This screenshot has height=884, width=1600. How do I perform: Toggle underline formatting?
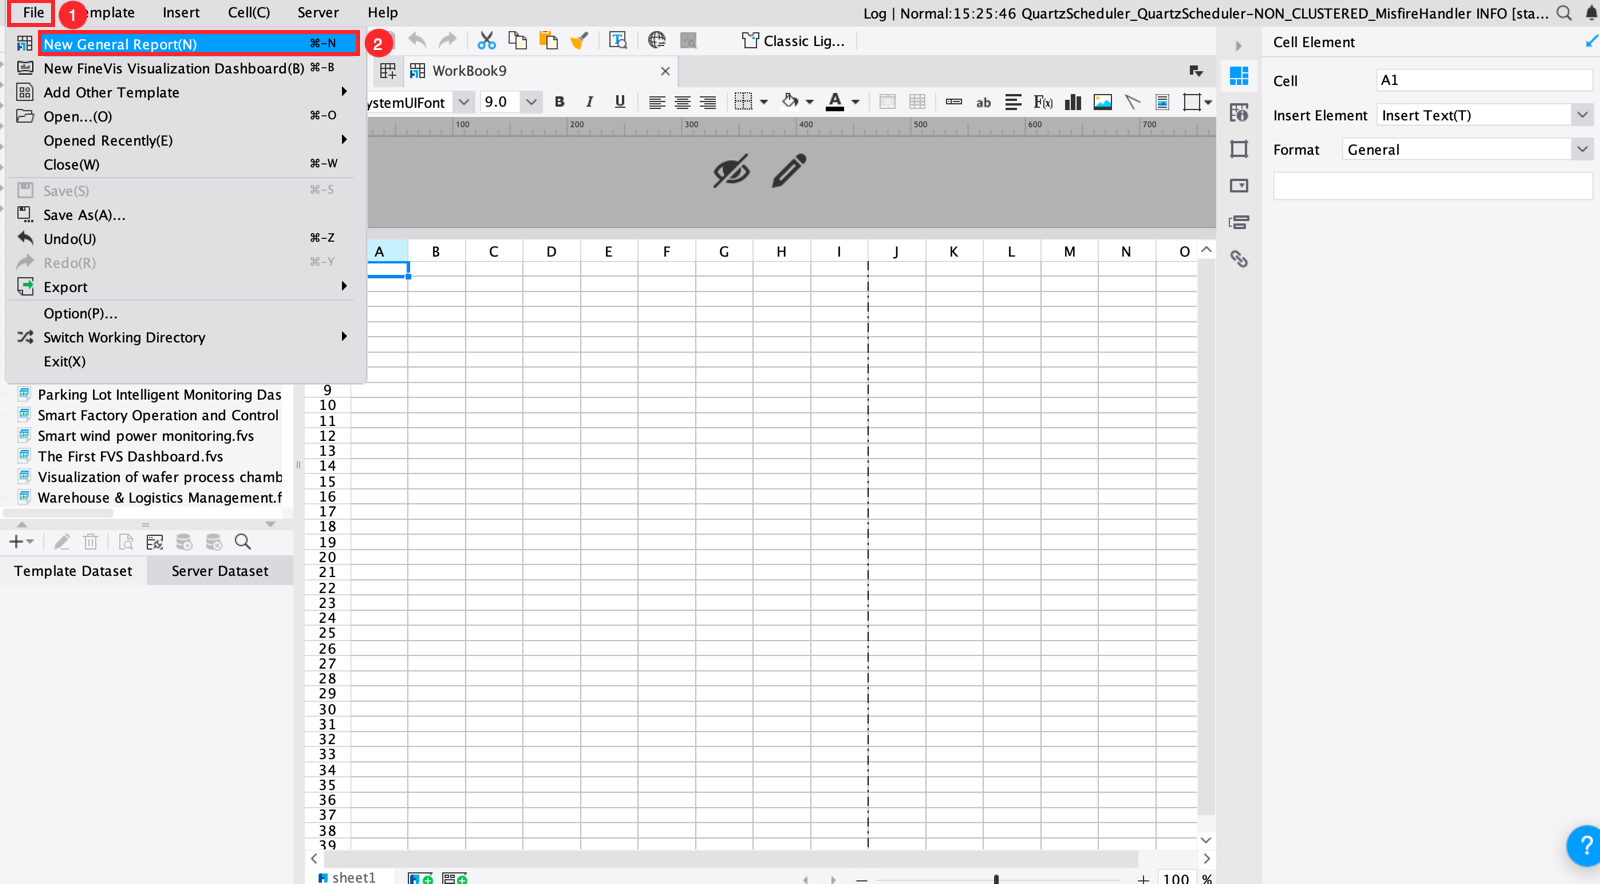click(x=620, y=102)
